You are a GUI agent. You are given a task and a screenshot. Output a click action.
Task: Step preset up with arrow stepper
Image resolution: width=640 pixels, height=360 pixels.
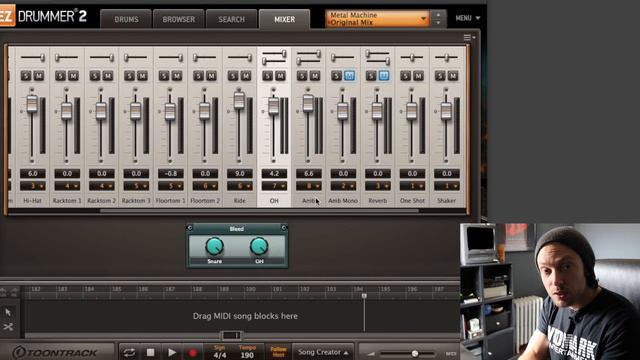(438, 15)
